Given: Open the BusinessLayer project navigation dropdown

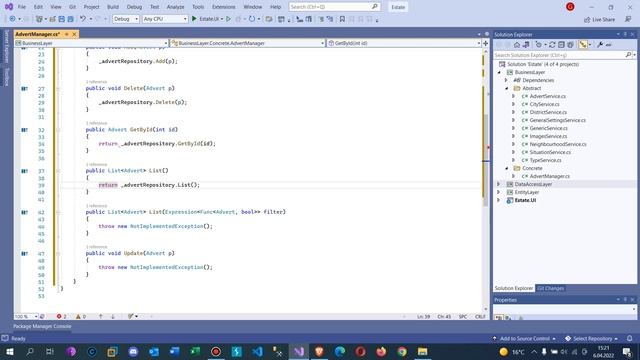Looking at the screenshot, I should pos(91,43).
